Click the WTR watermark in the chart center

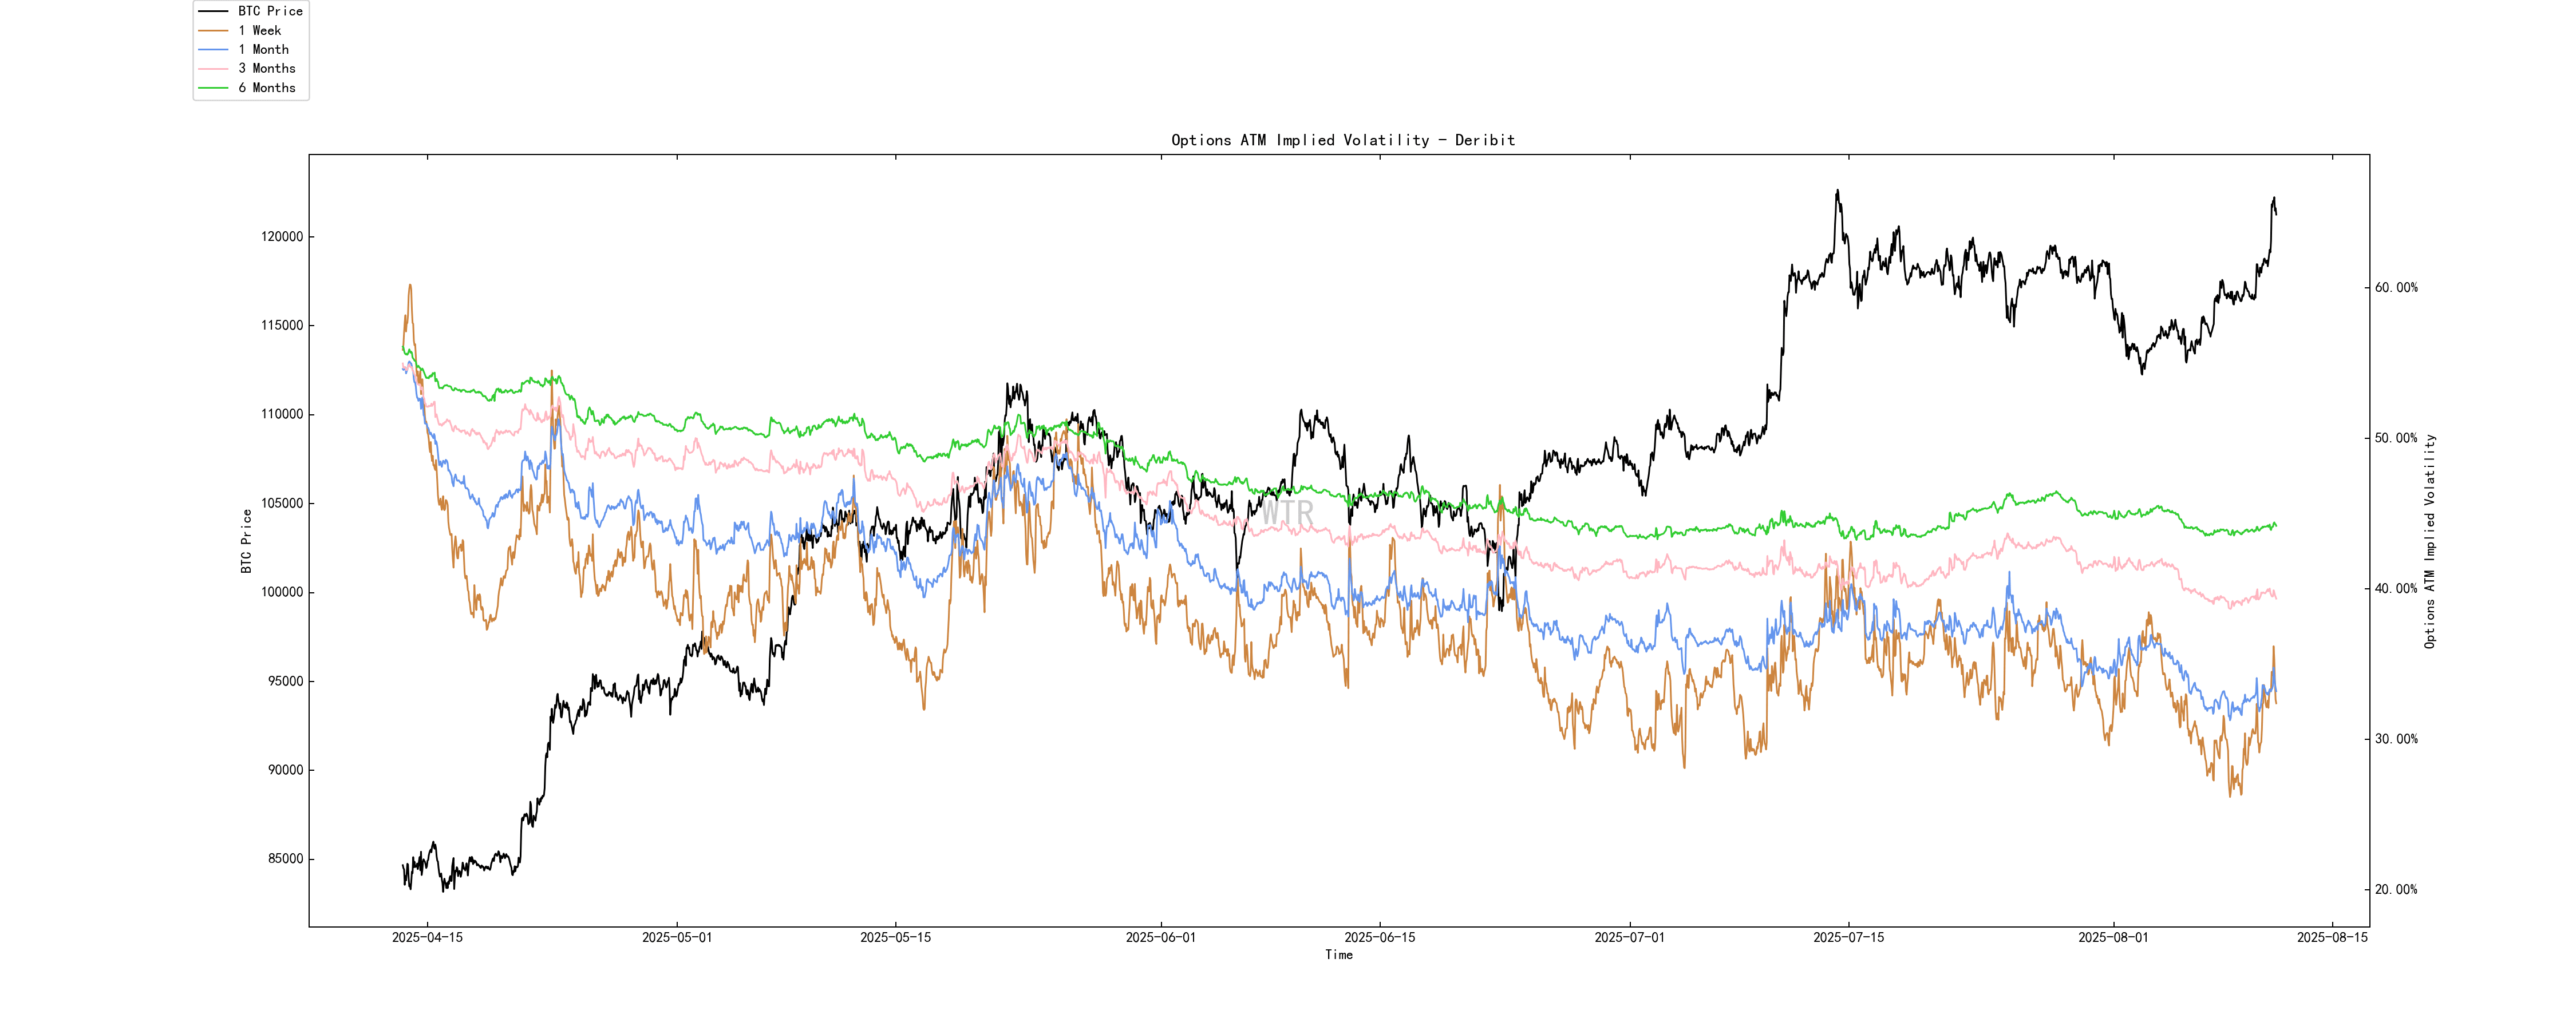coord(1287,513)
